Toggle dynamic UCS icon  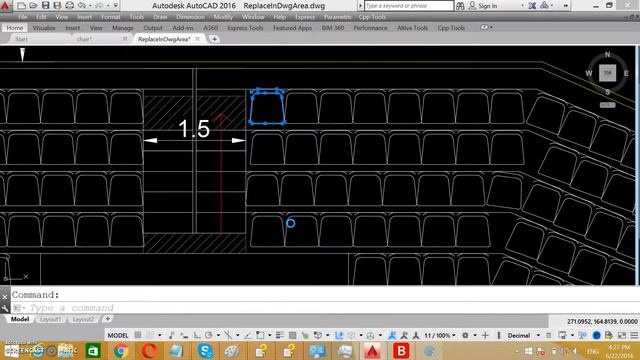[339, 336]
